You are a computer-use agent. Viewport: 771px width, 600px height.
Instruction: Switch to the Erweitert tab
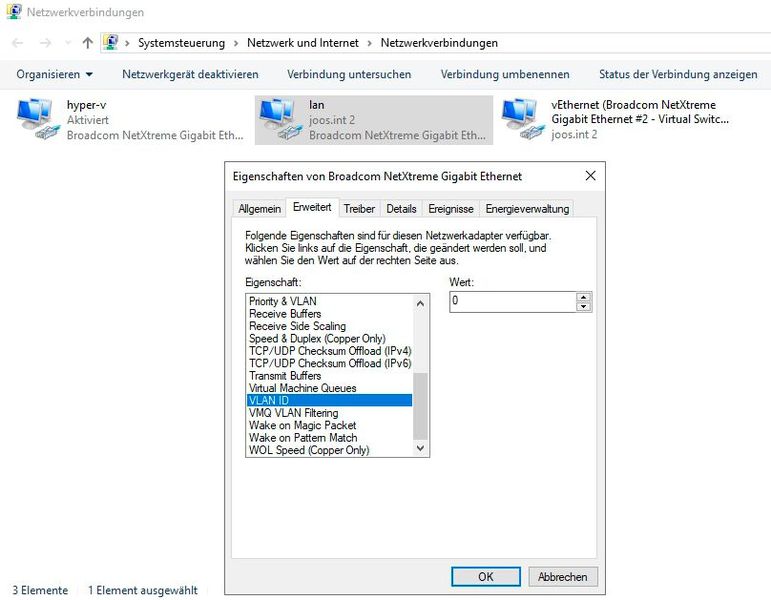point(312,207)
